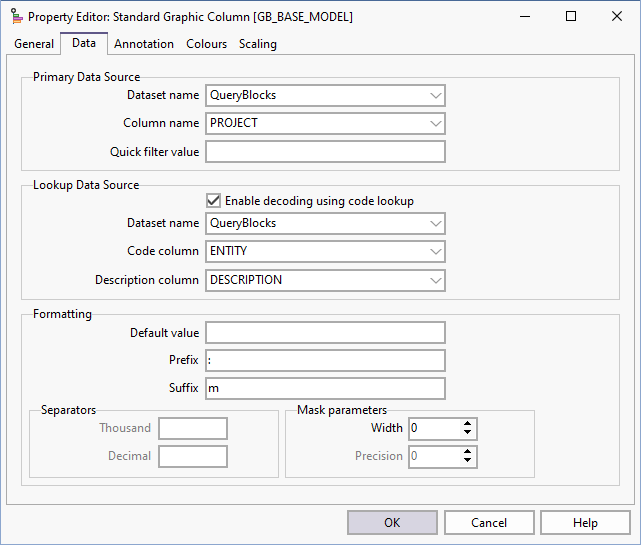
Task: Expand the Column name PROJECT dropdown
Action: tap(434, 124)
